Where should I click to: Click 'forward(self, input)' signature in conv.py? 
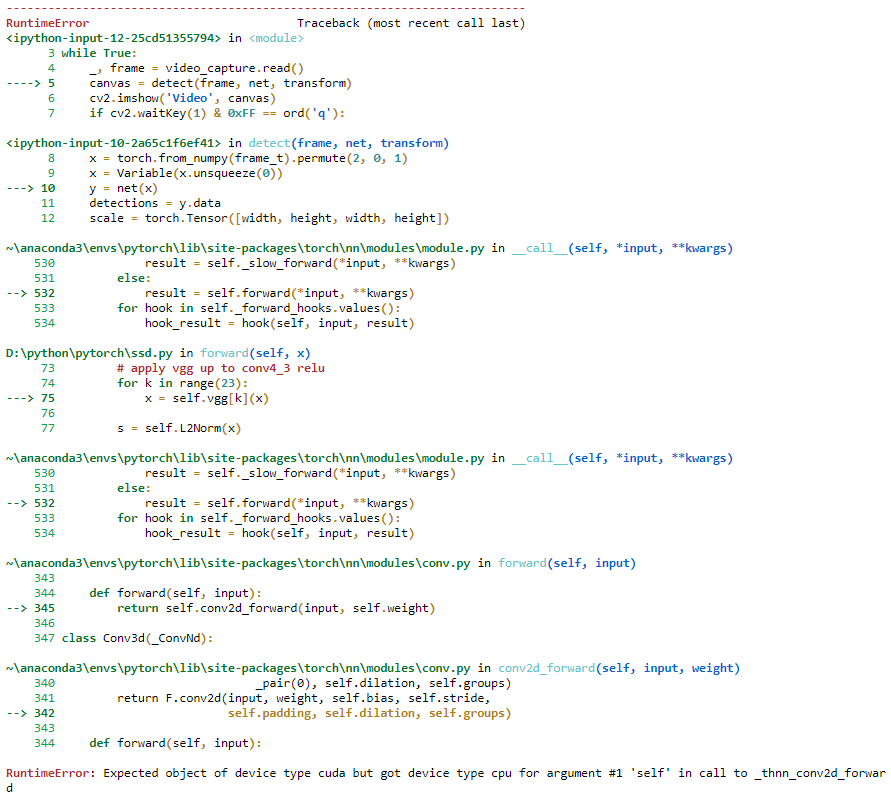[x=567, y=563]
